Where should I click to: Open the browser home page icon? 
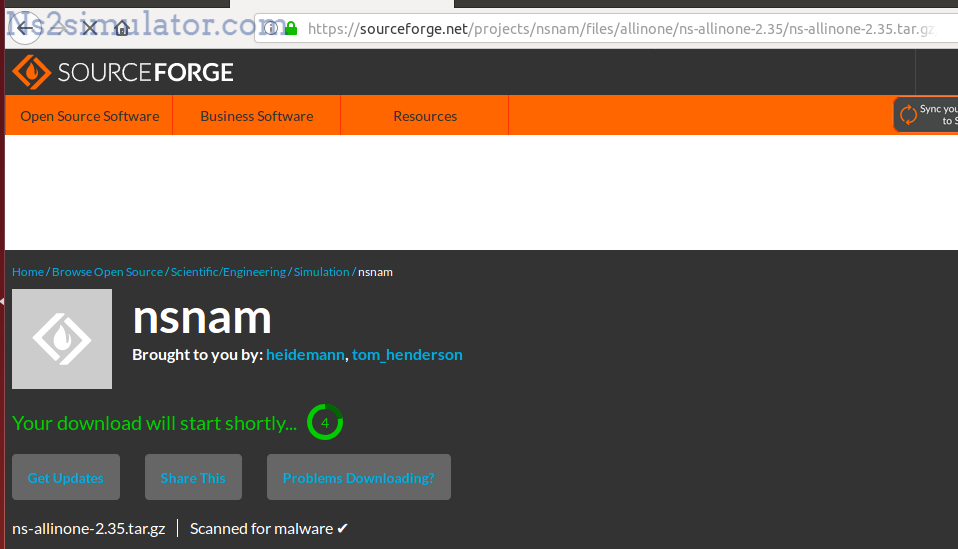click(122, 28)
